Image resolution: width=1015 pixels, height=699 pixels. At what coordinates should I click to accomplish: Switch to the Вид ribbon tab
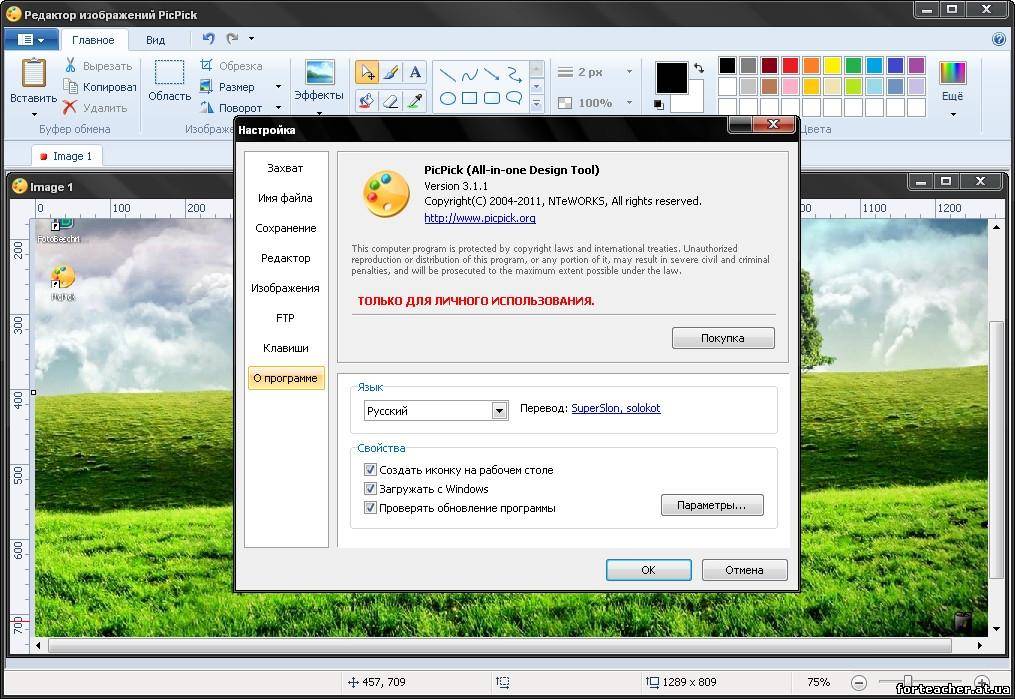pos(155,39)
